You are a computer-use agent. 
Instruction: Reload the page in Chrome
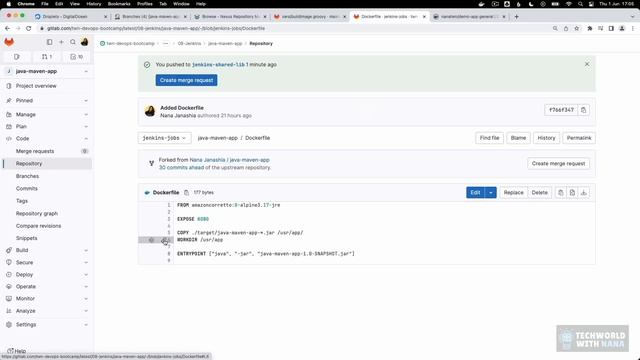[29, 29]
